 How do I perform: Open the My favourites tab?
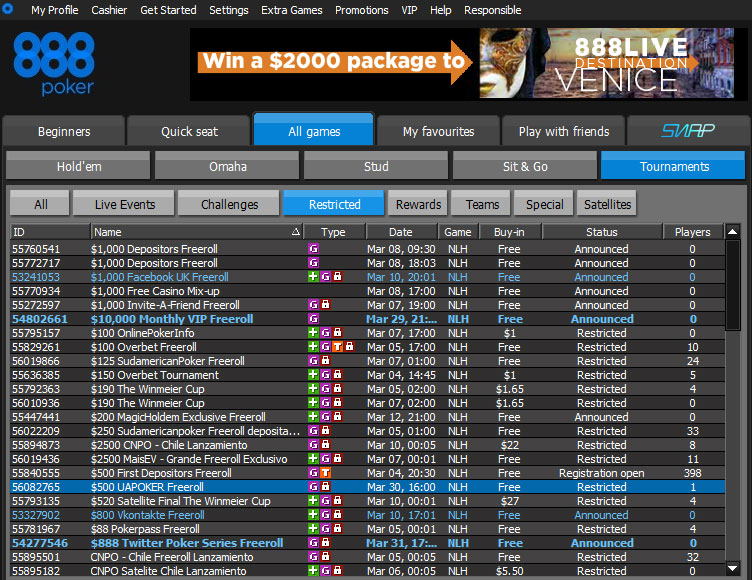pyautogui.click(x=438, y=131)
